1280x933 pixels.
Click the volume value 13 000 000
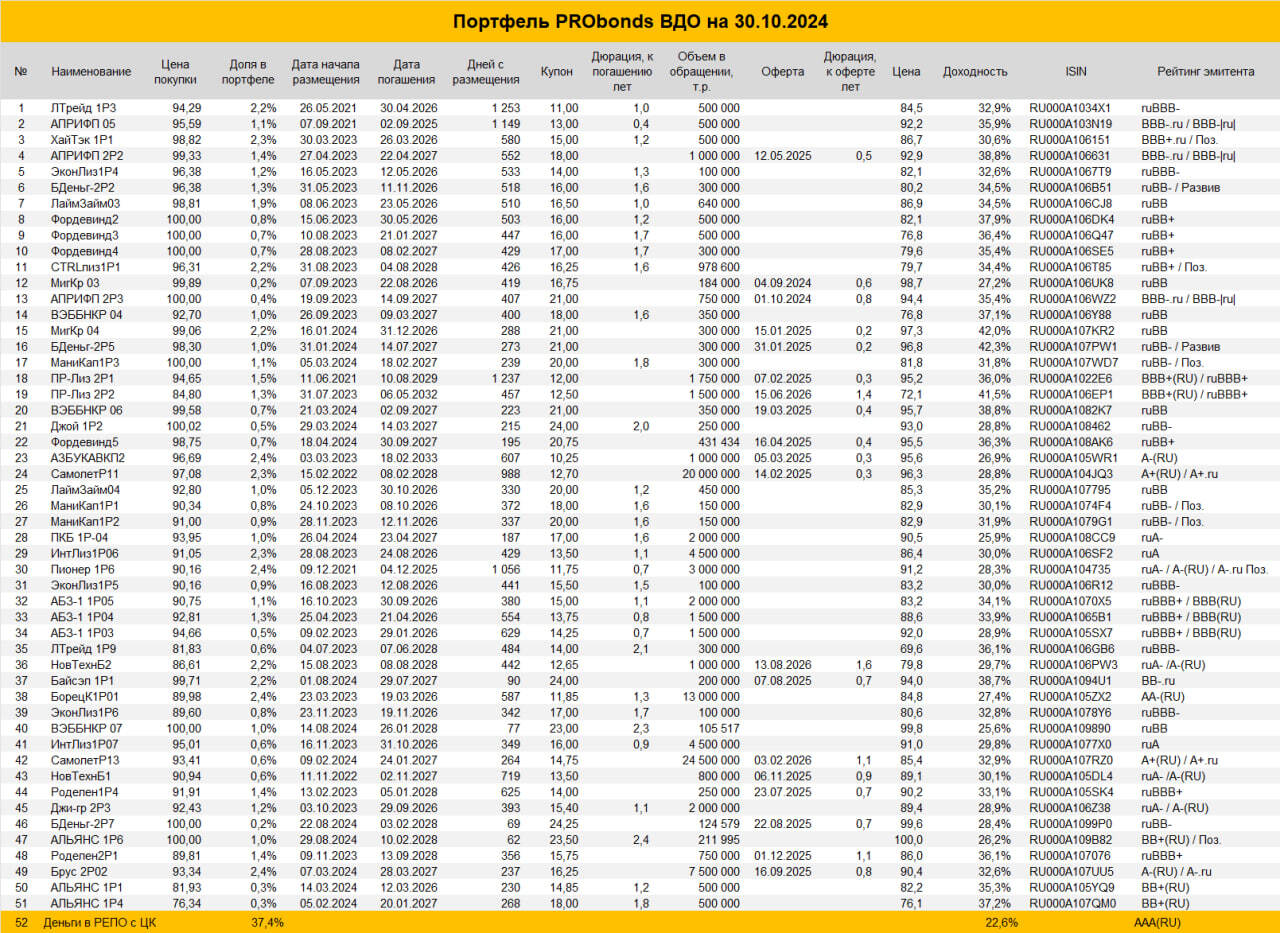pos(711,697)
